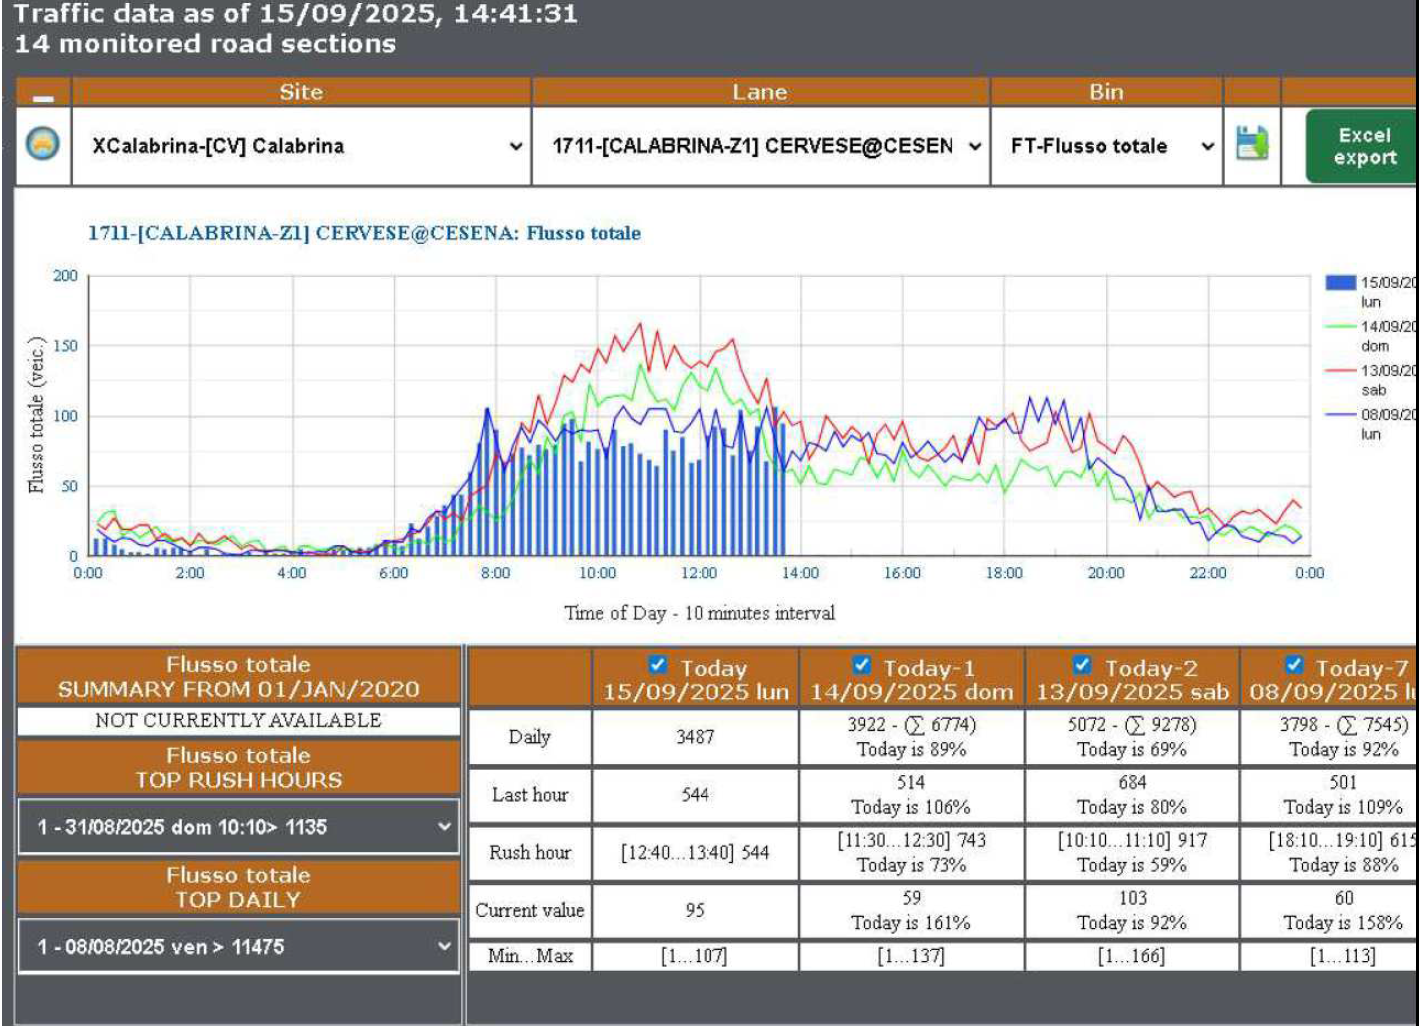The width and height of the screenshot is (1419, 1026).
Task: Collapse panel with the minus icon
Action: [42, 97]
